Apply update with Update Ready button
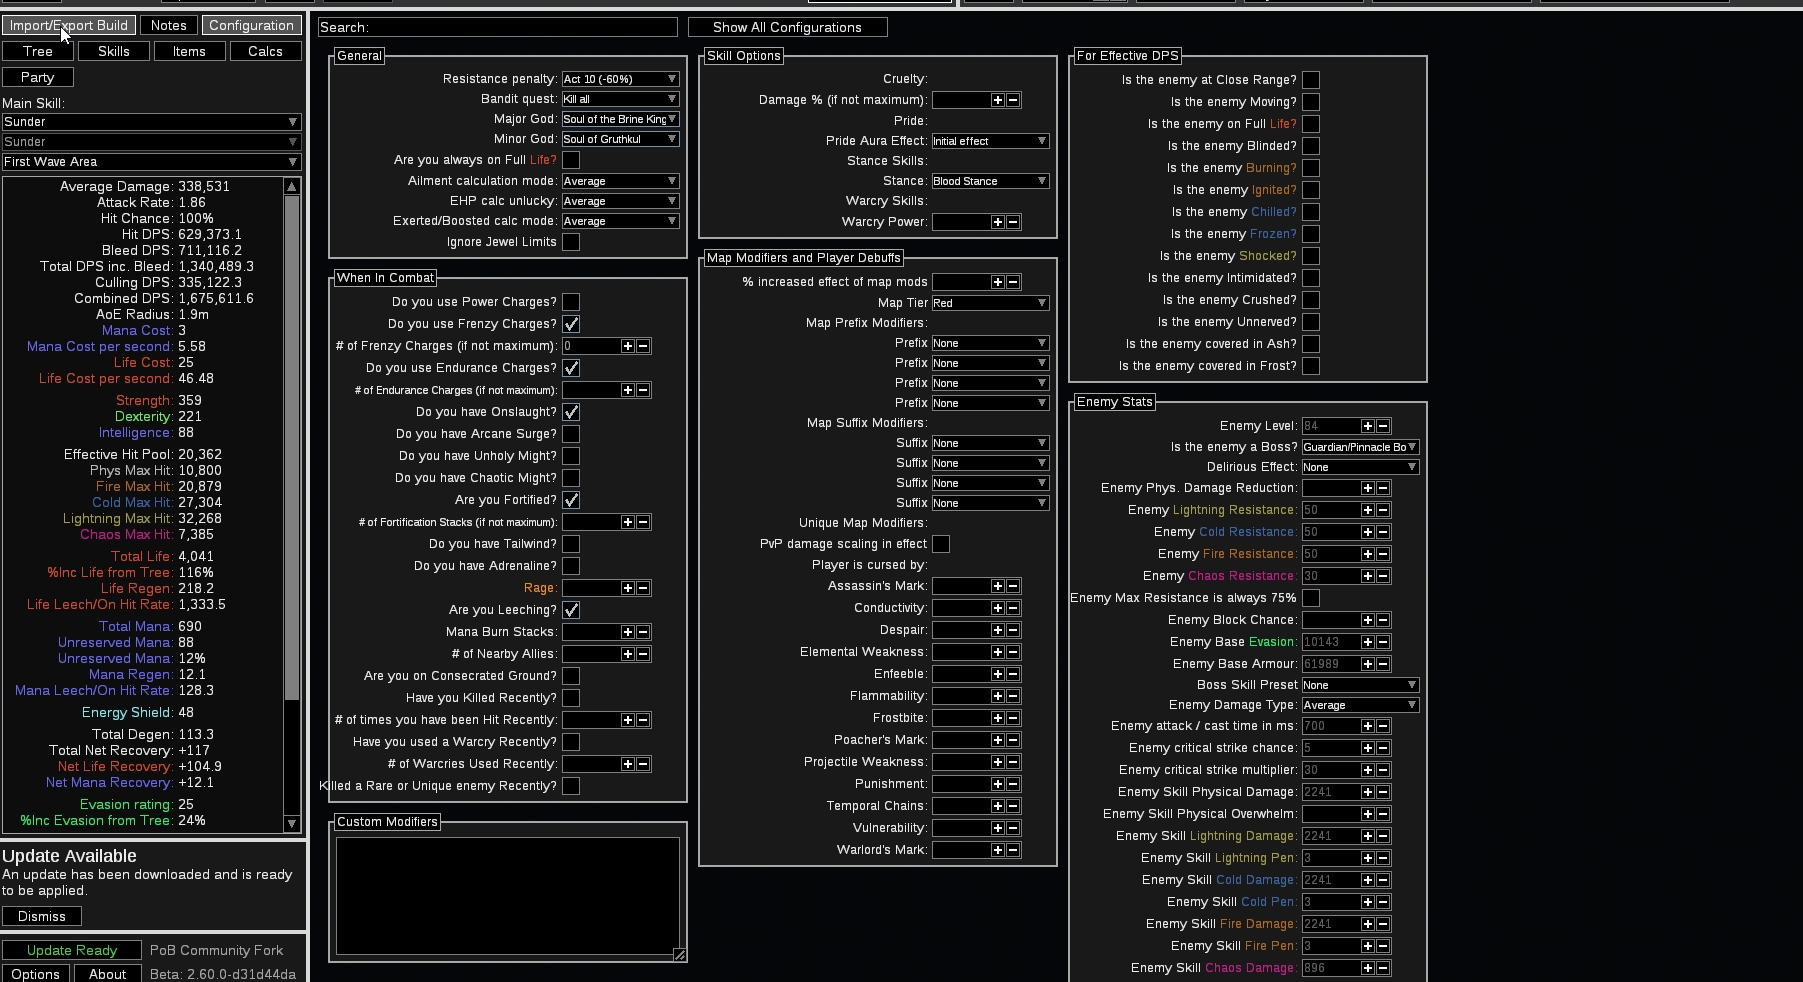Screen dimensions: 1803x982 click(x=72, y=950)
